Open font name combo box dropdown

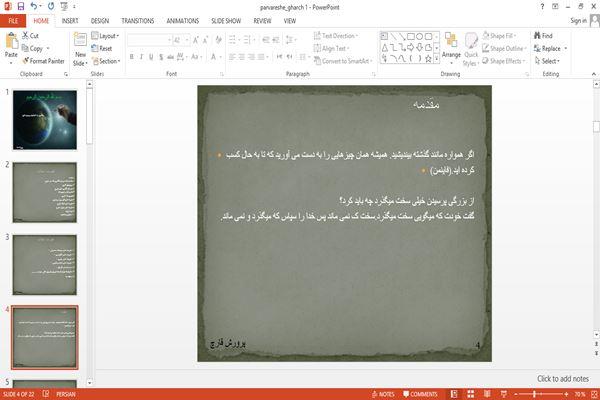tap(169, 40)
